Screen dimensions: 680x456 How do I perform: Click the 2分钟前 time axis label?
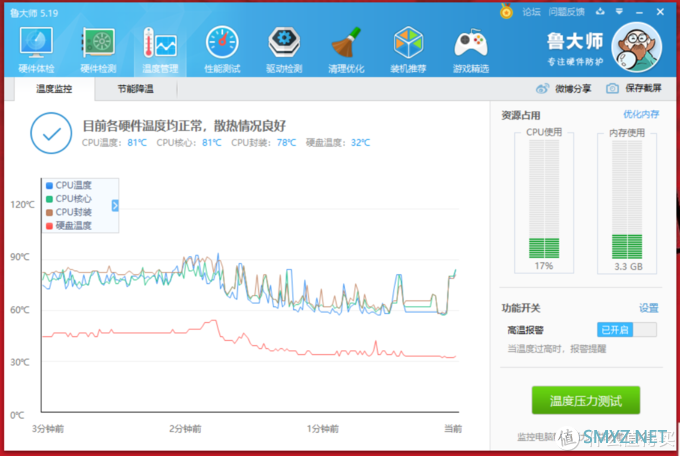coord(185,429)
